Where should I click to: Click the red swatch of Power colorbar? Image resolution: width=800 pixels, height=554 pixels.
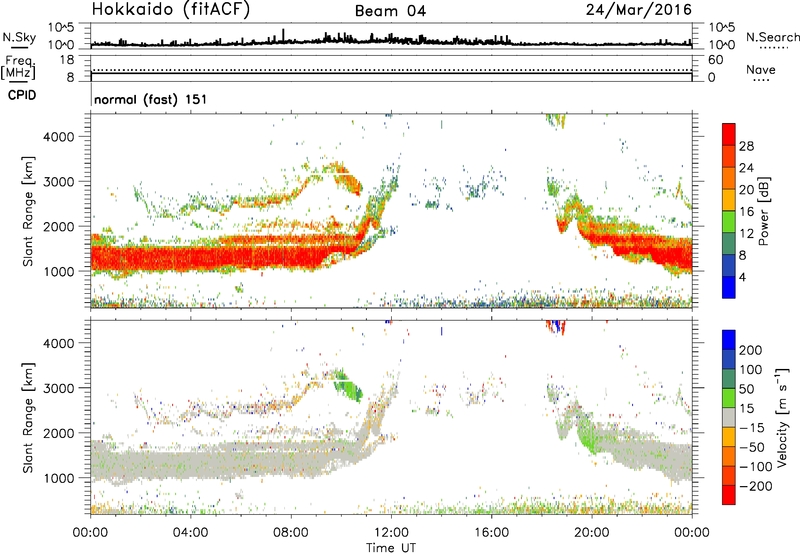point(729,134)
